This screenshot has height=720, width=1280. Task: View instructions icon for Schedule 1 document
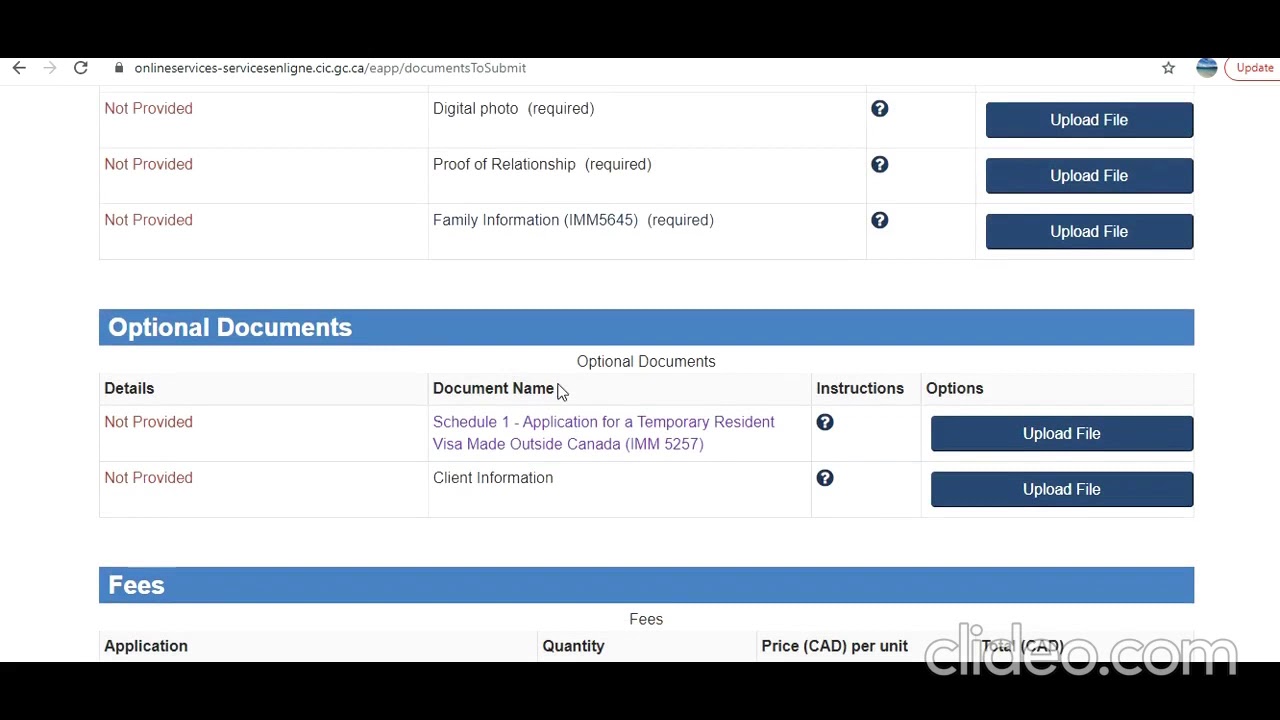[825, 423]
